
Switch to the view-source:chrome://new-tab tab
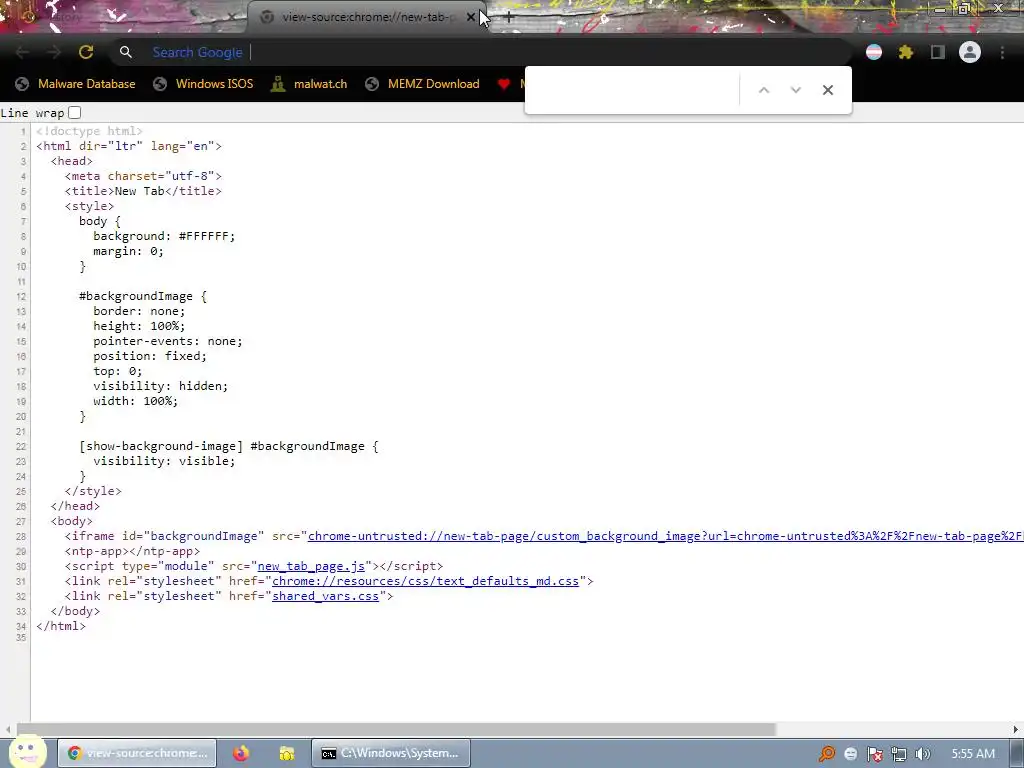[366, 17]
